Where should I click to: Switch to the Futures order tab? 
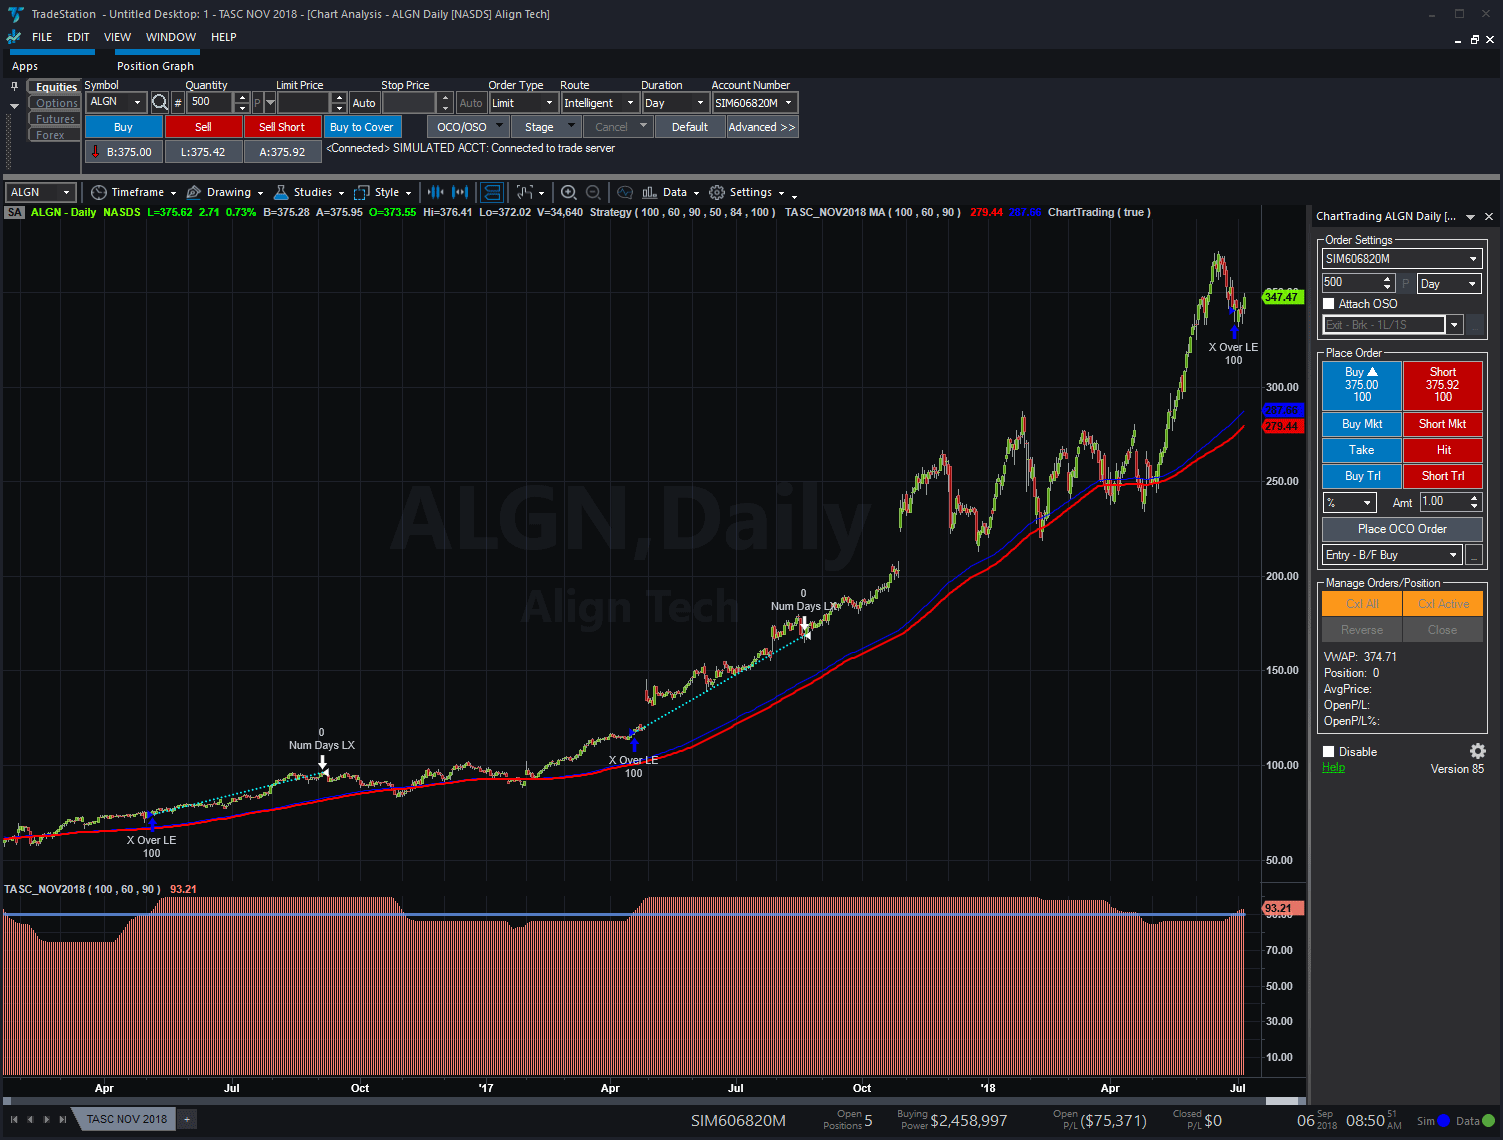coord(56,119)
